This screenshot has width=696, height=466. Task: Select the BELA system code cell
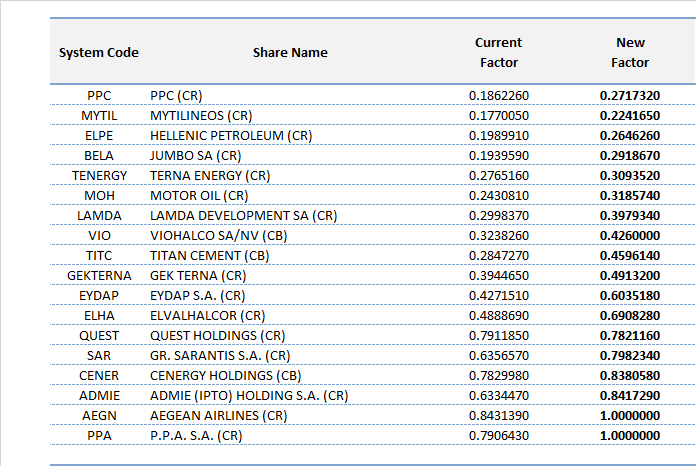(99, 156)
